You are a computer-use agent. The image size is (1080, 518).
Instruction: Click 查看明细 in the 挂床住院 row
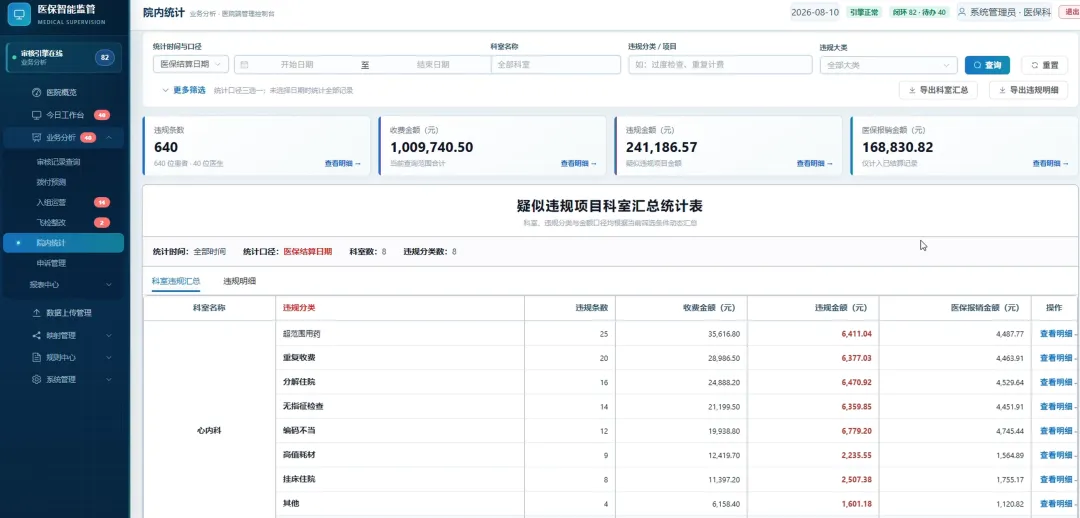point(1056,479)
